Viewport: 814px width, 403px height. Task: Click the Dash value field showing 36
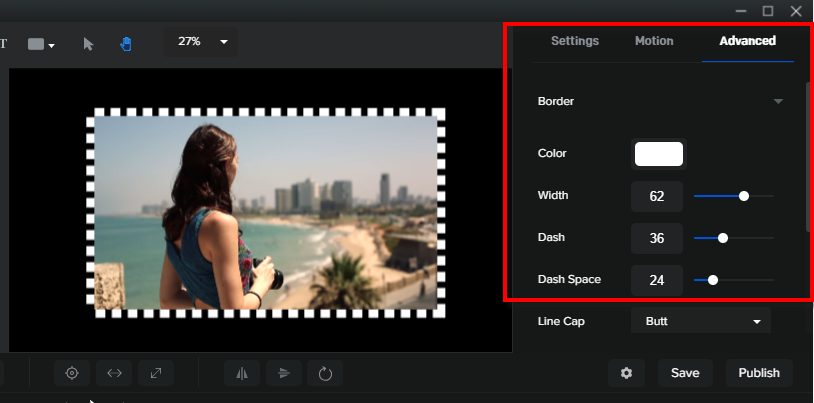coord(657,238)
